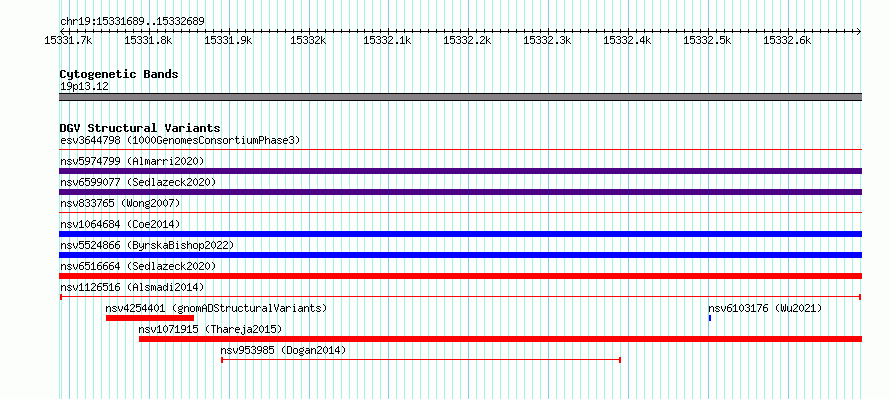Open the nsv6599077 (Sedlazeck2020) label

pos(138,182)
